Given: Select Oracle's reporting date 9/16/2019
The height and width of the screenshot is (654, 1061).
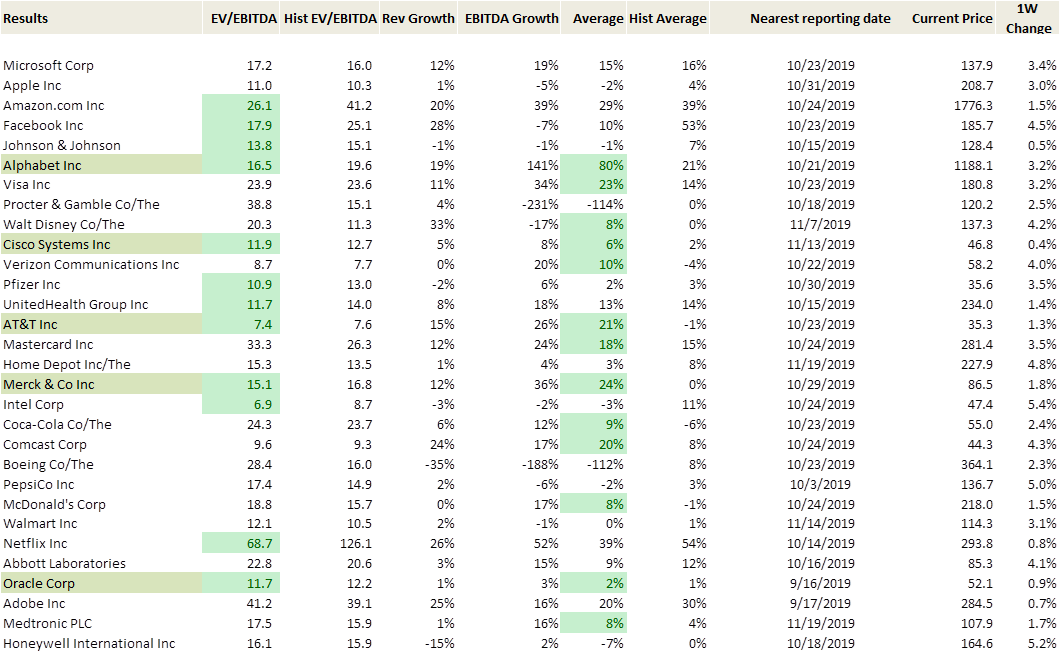Looking at the screenshot, I should 820,583.
